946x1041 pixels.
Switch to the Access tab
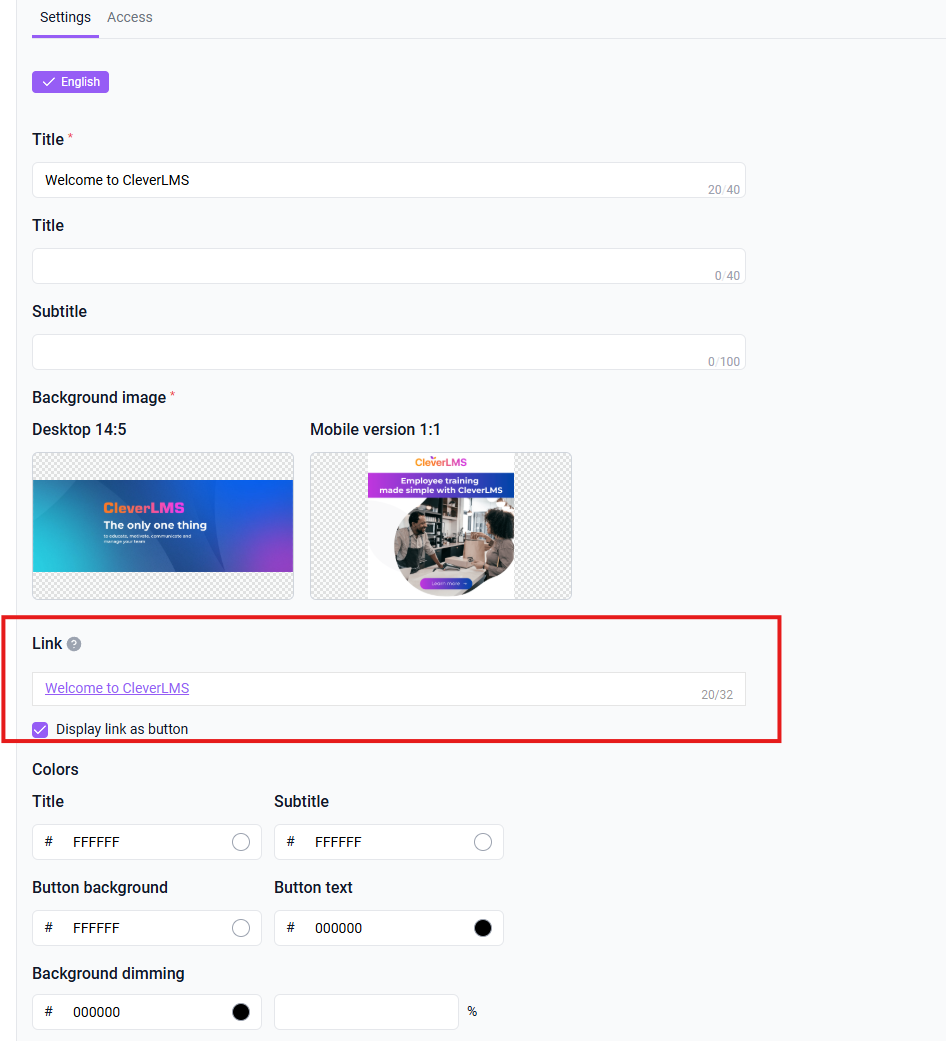(130, 17)
